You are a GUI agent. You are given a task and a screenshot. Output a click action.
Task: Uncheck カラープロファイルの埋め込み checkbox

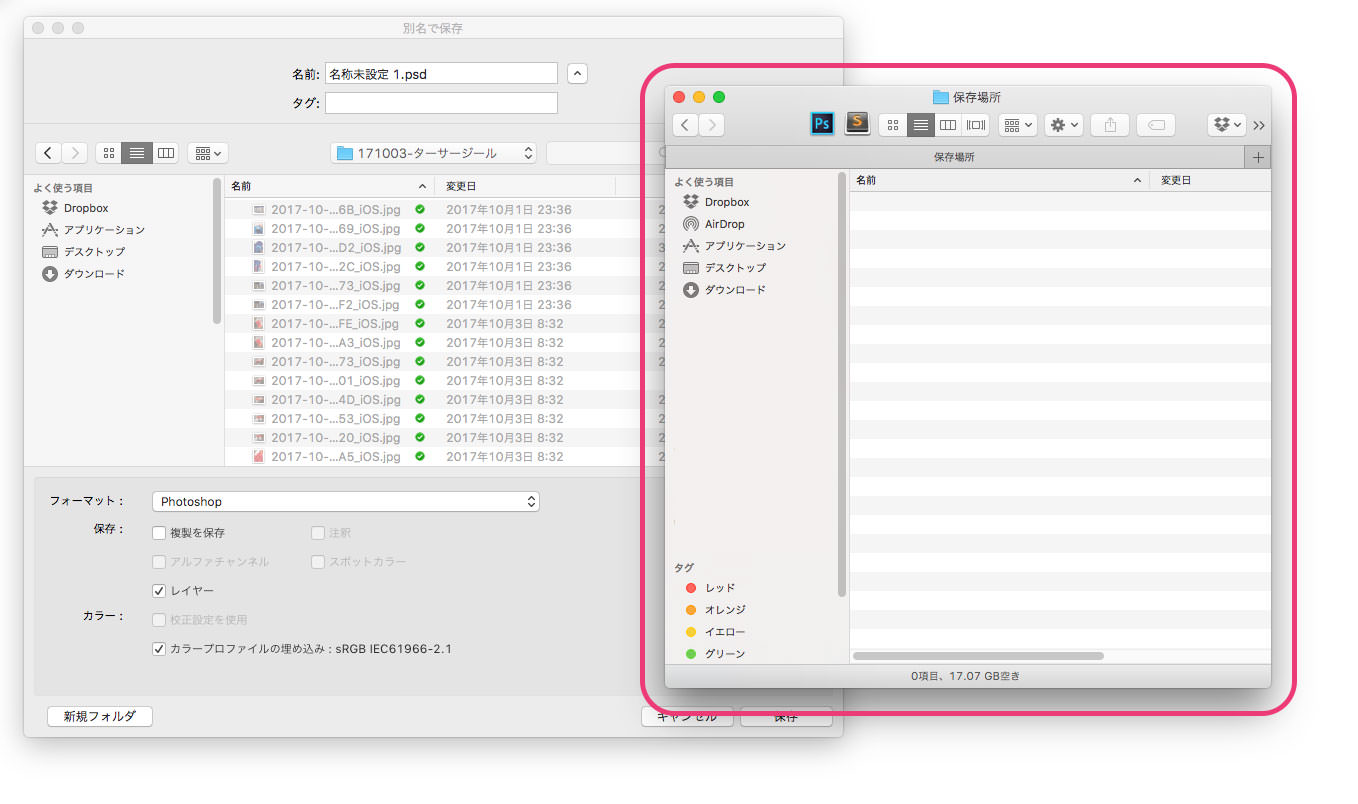tap(159, 649)
